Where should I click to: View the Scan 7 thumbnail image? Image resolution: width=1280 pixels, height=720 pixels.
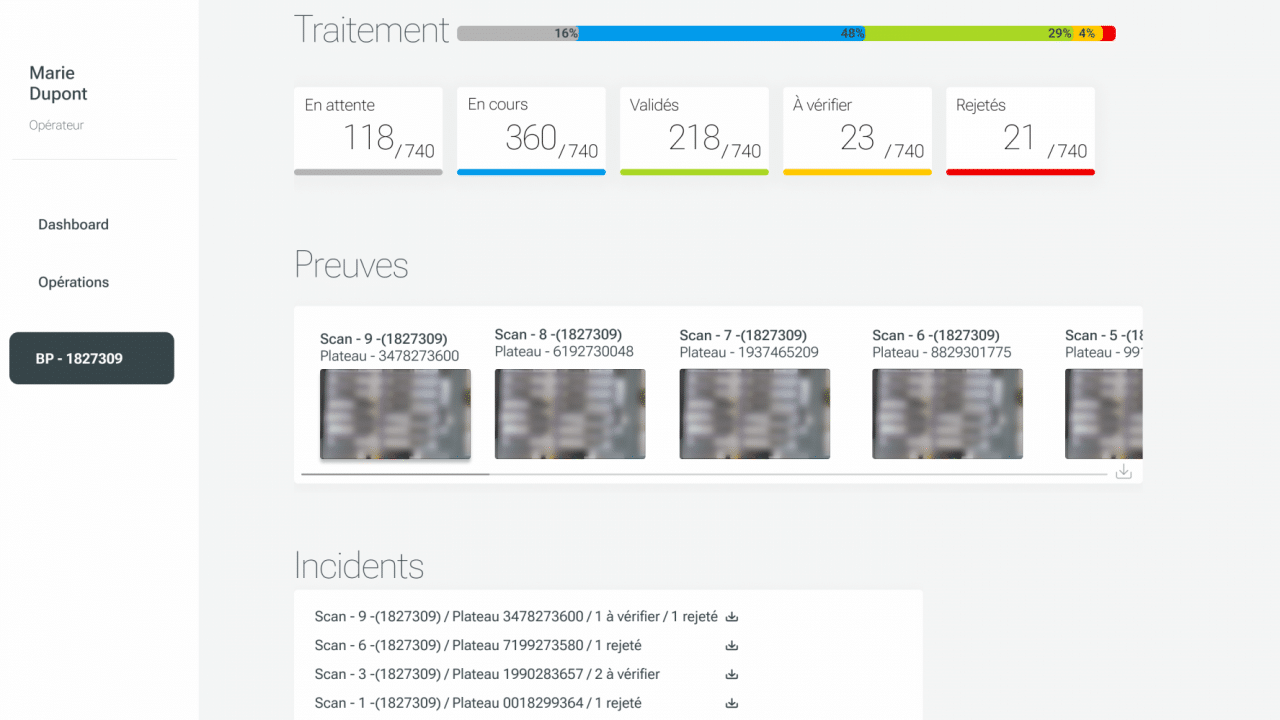click(754, 414)
